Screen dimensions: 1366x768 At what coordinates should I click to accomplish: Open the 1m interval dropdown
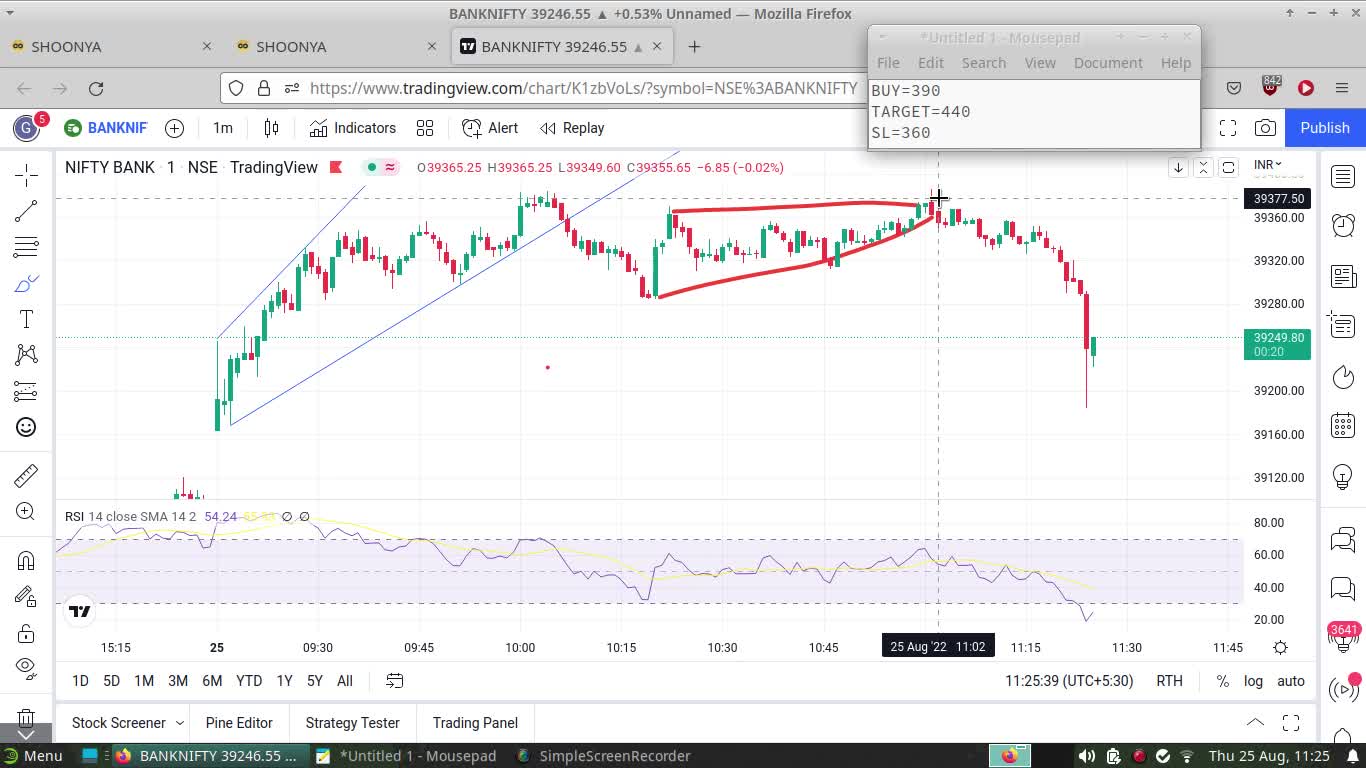[223, 128]
